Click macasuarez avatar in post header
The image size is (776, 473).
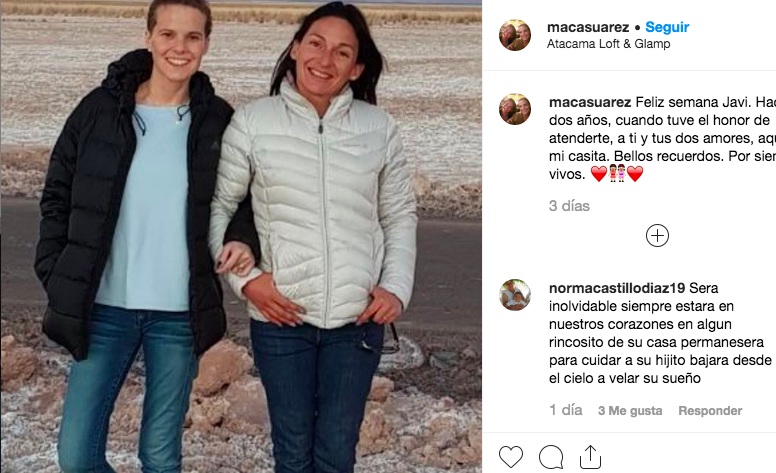515,35
